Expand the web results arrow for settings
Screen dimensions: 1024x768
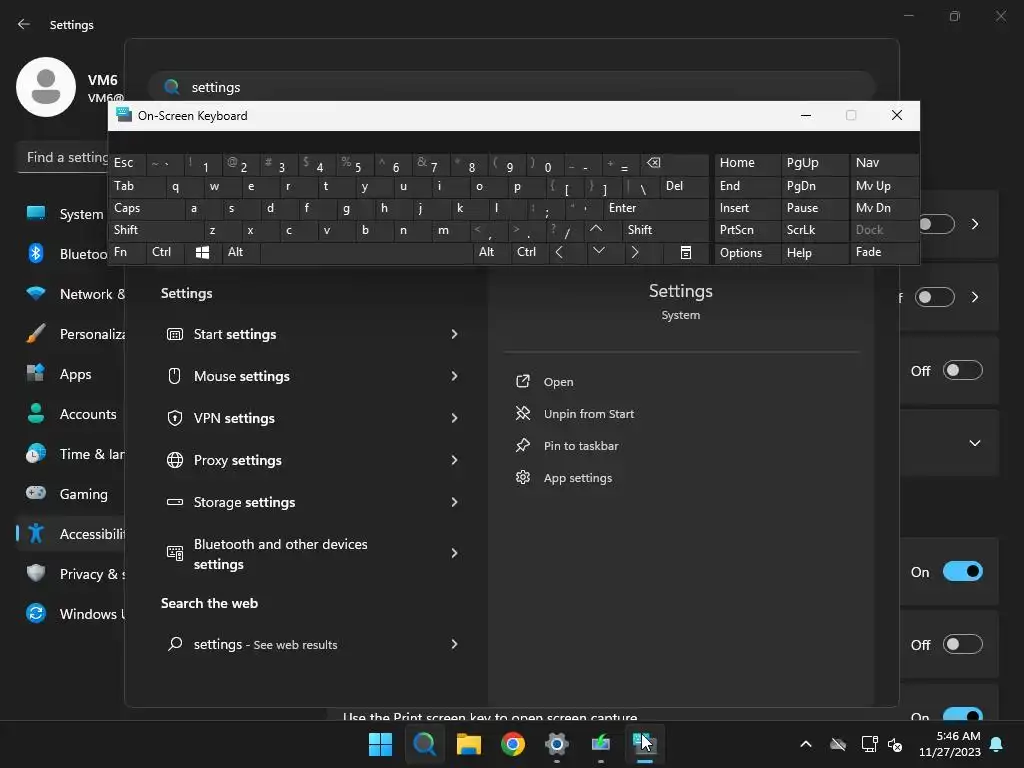click(x=455, y=645)
